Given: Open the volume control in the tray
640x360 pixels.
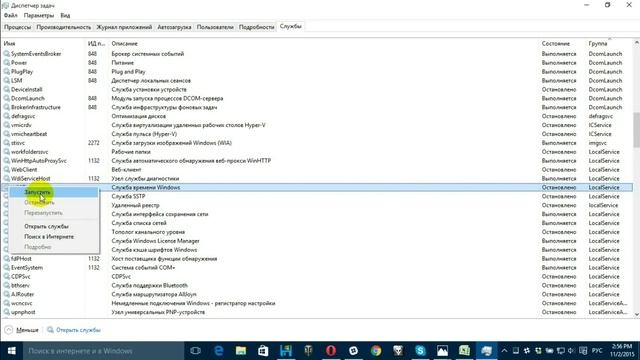Looking at the screenshot, I should coord(571,351).
